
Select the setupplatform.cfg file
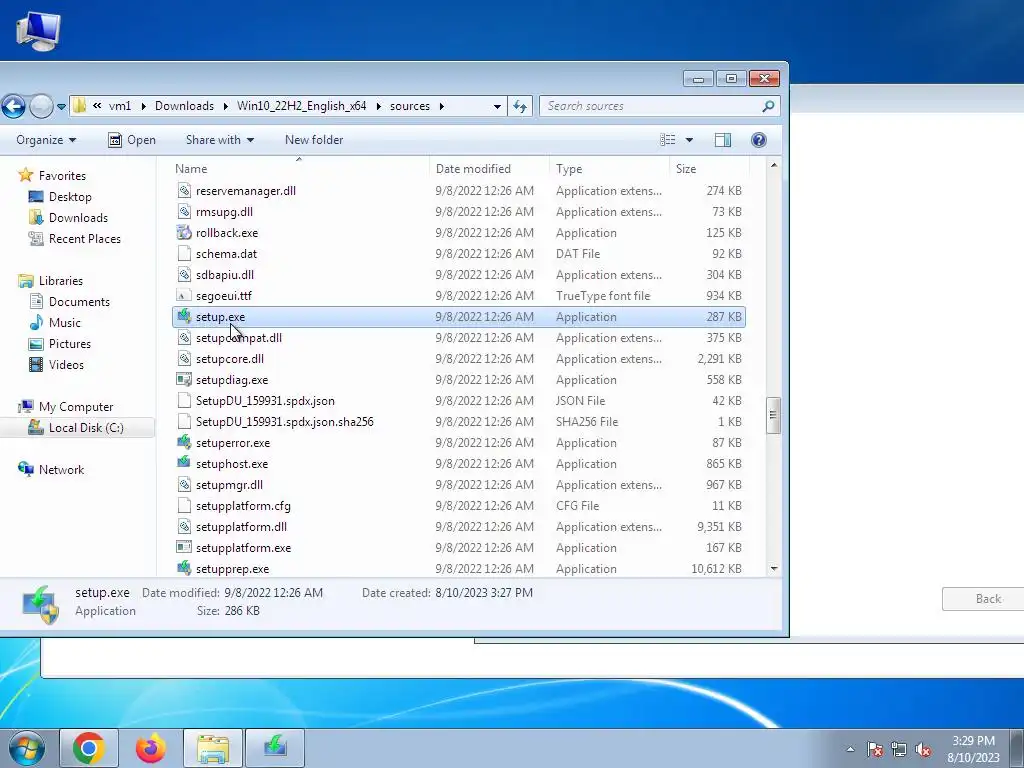pos(243,505)
